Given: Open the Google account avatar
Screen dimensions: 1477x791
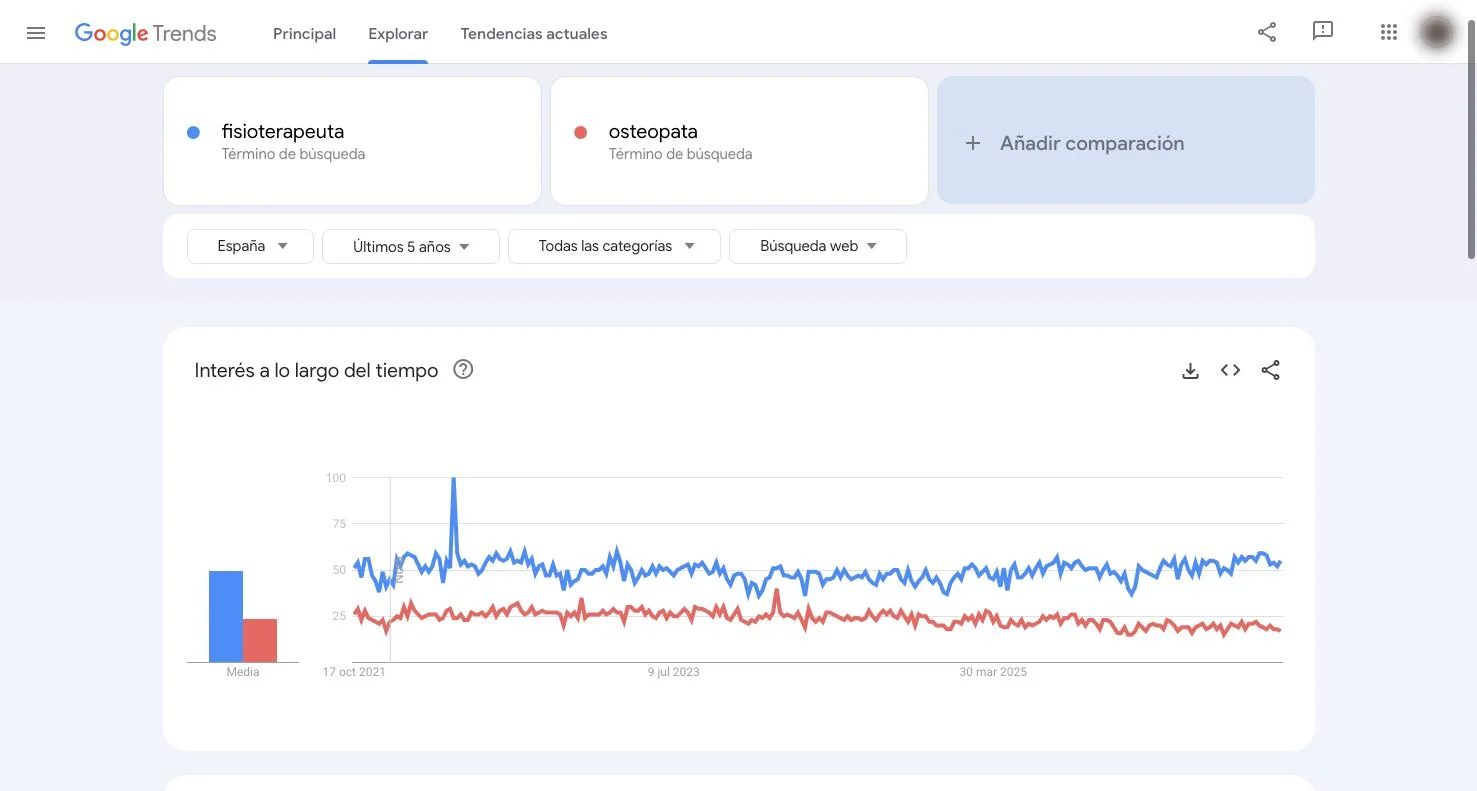Looking at the screenshot, I should (x=1437, y=32).
